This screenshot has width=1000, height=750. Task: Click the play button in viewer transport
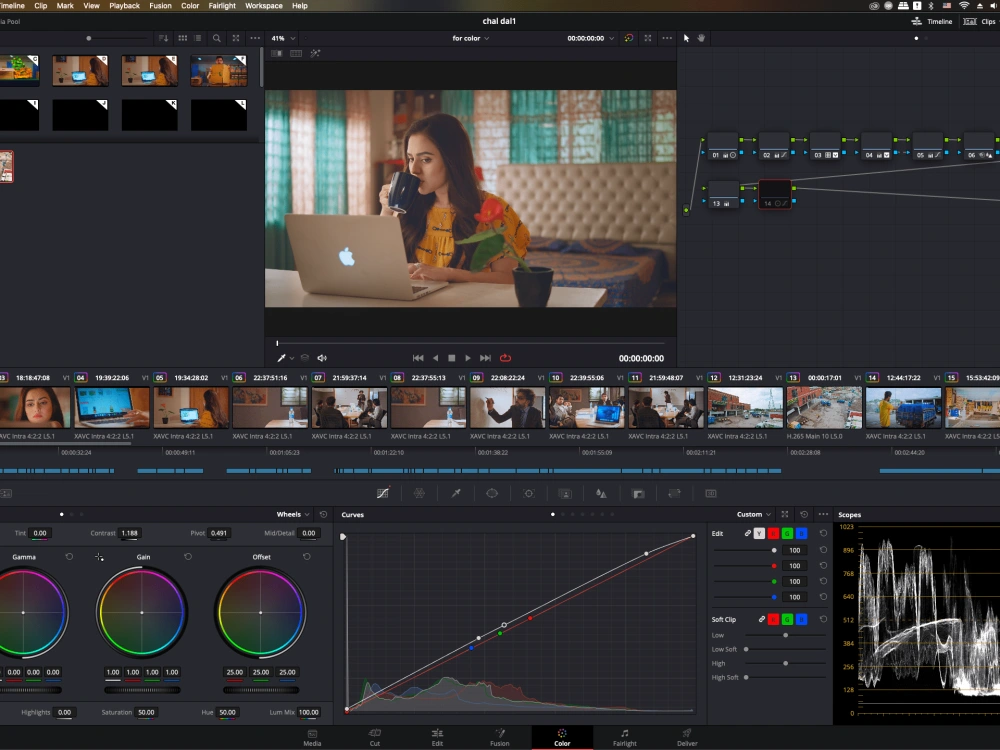[x=468, y=358]
